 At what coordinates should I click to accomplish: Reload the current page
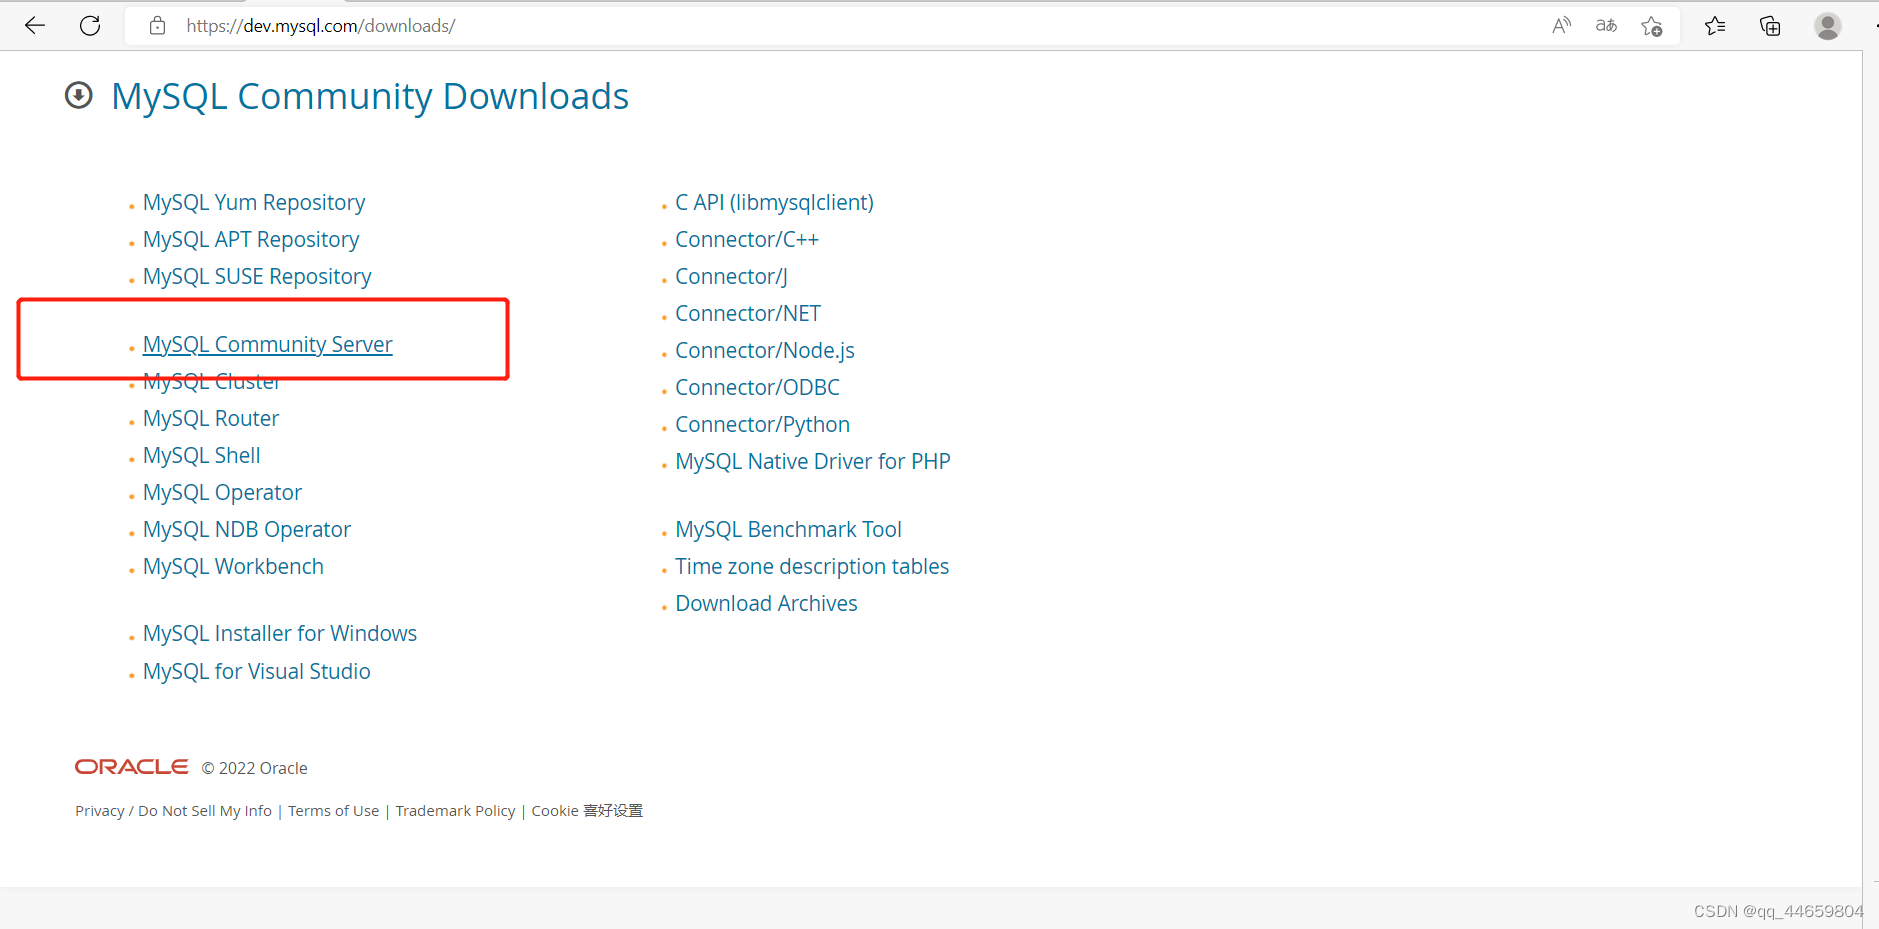(x=90, y=26)
